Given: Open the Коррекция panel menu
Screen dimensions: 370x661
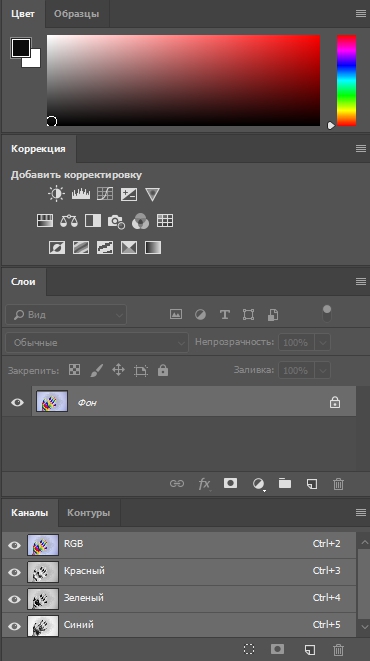Looking at the screenshot, I should (x=361, y=148).
